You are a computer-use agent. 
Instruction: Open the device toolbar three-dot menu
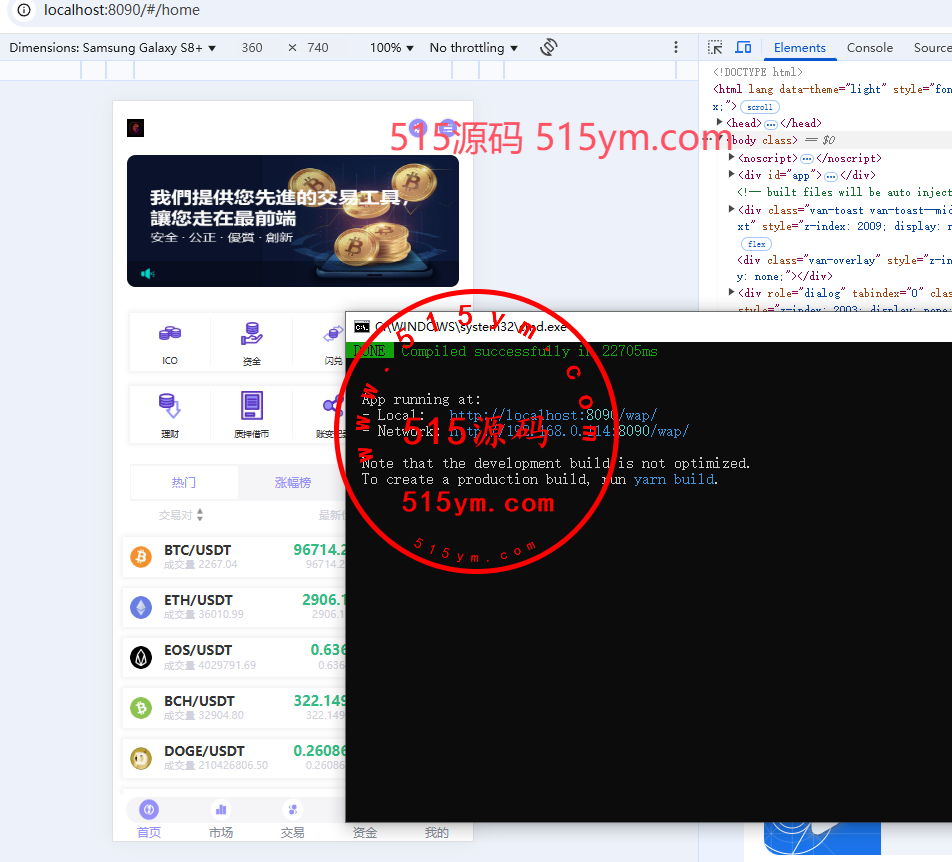676,47
